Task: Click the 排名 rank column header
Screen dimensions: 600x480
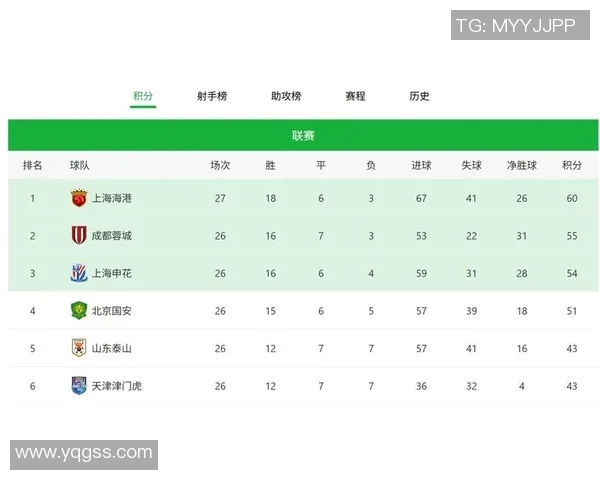Action: click(x=32, y=165)
